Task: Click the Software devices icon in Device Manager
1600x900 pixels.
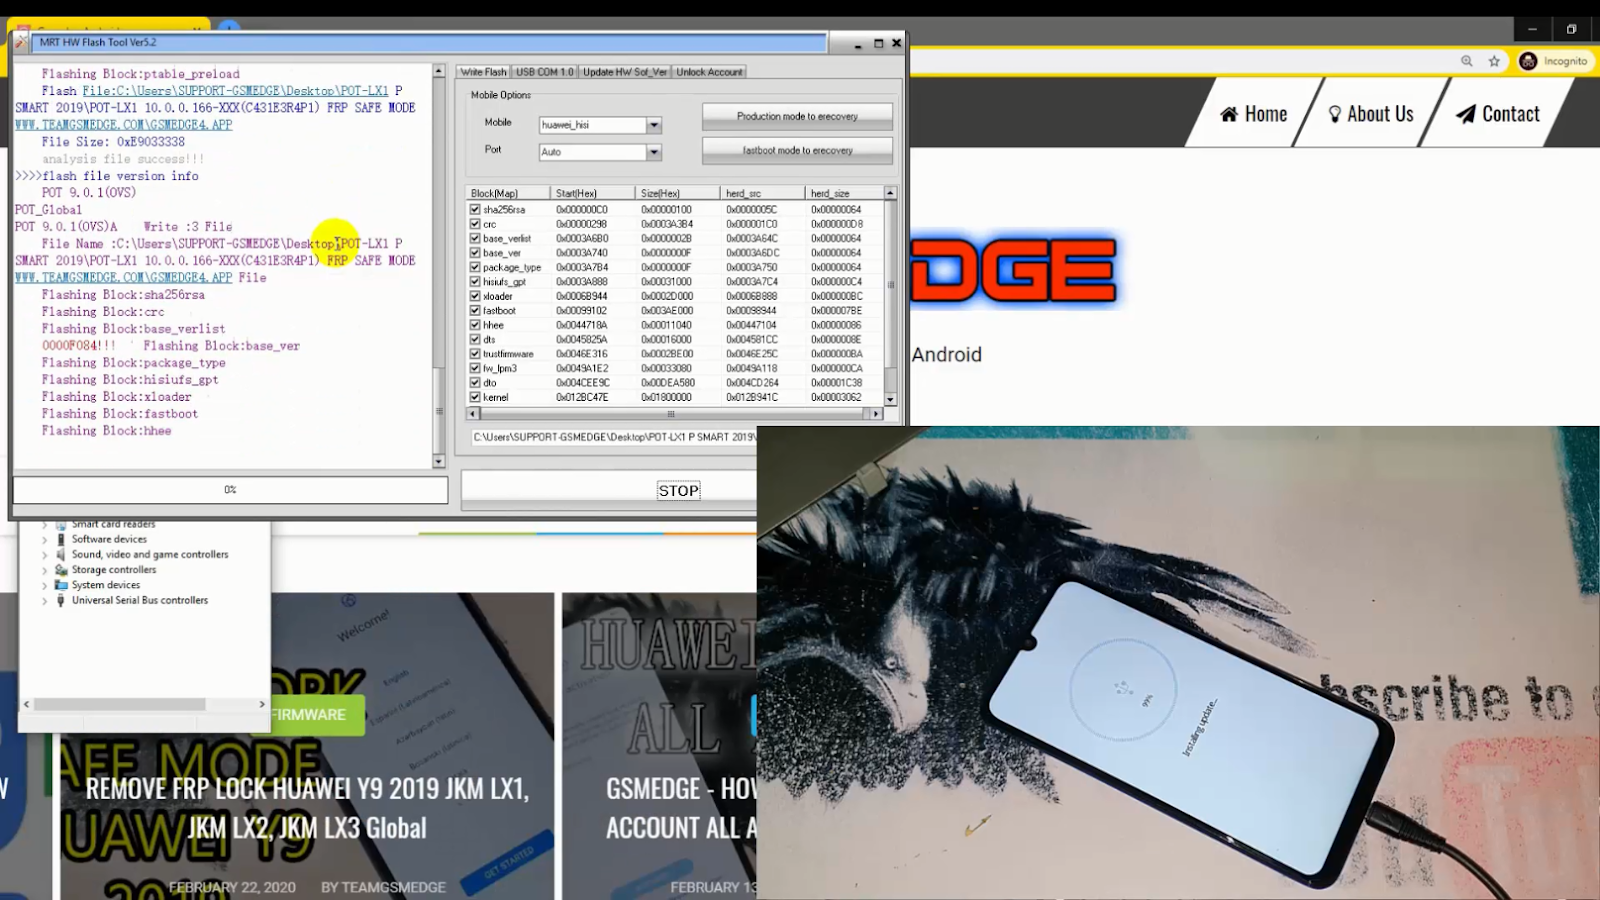Action: click(x=61, y=539)
